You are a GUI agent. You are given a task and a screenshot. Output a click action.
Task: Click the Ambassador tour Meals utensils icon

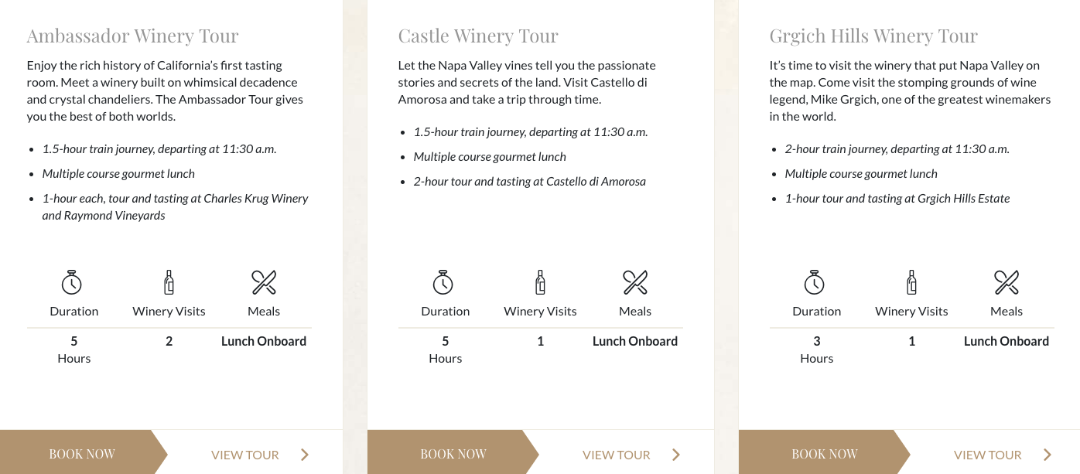click(264, 282)
